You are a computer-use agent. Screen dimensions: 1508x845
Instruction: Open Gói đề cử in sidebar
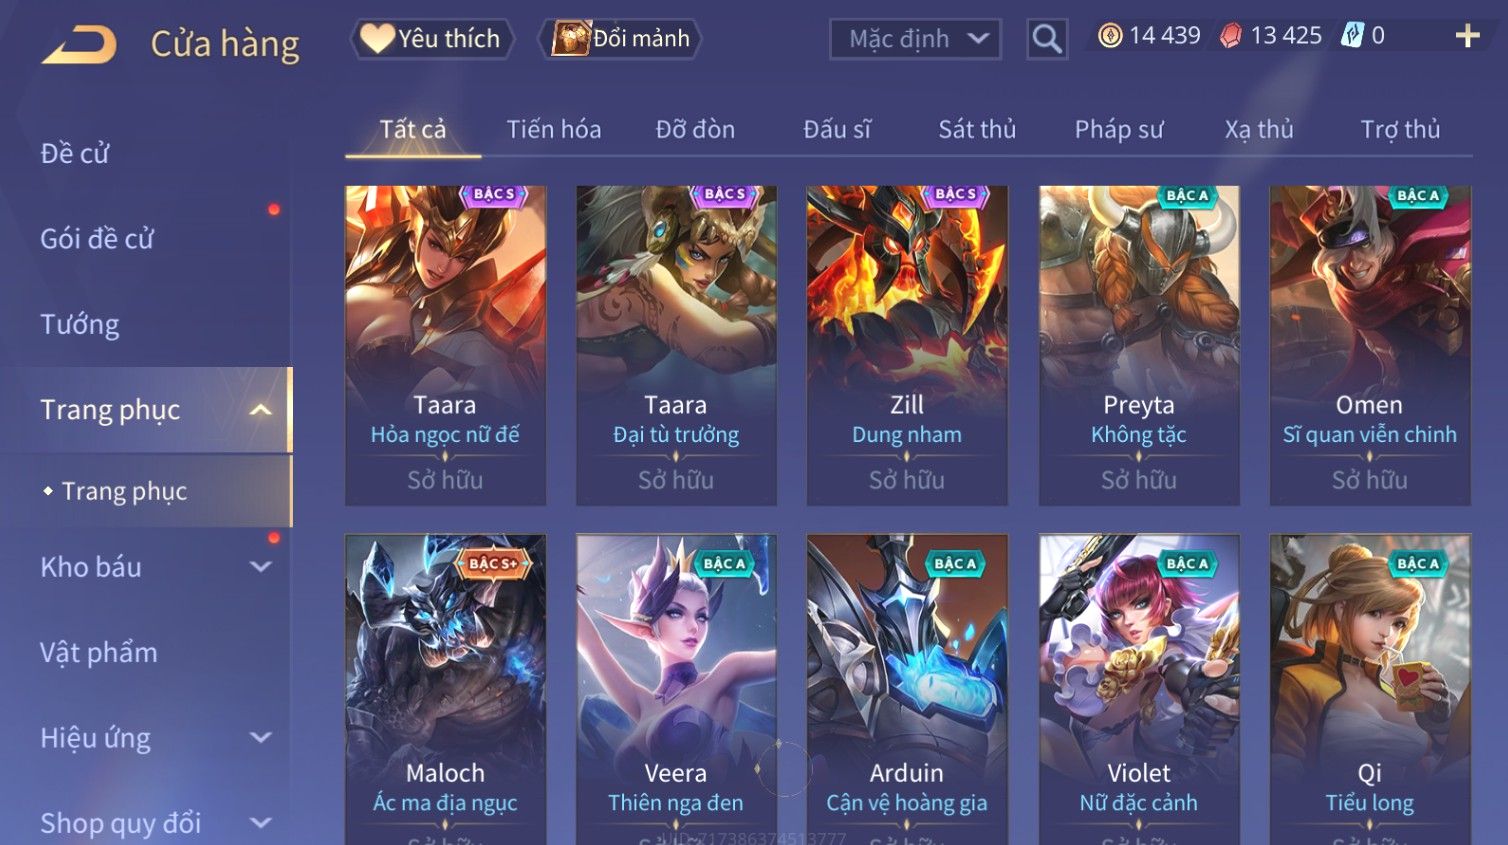97,239
